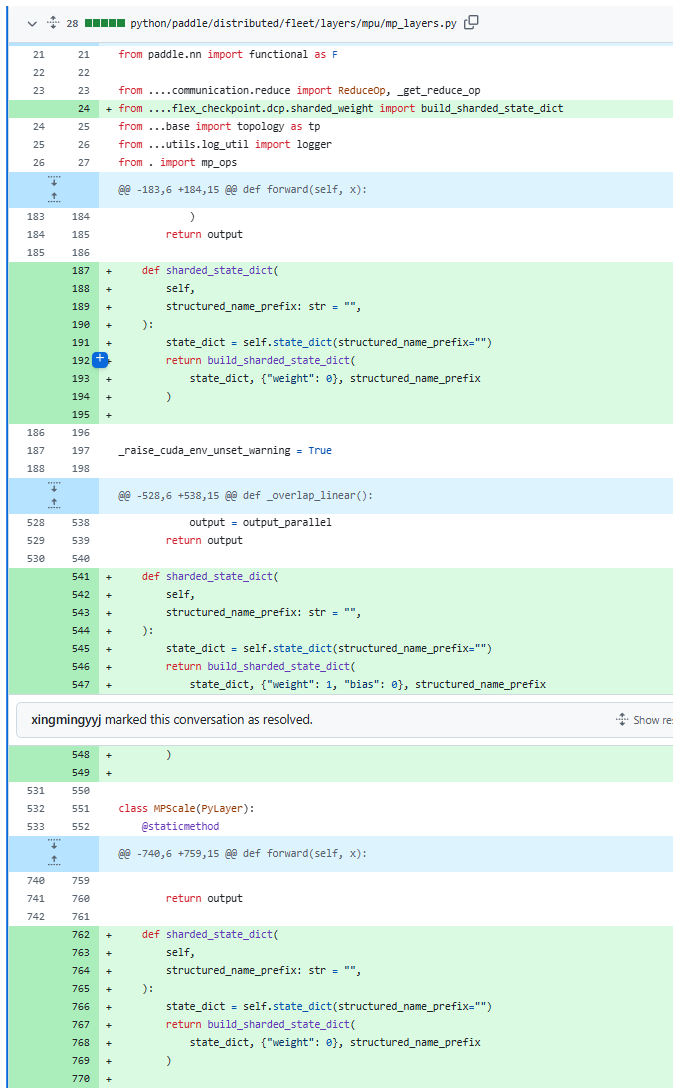The image size is (673, 1088).
Task: Click new line number 24
Action: pos(83,108)
